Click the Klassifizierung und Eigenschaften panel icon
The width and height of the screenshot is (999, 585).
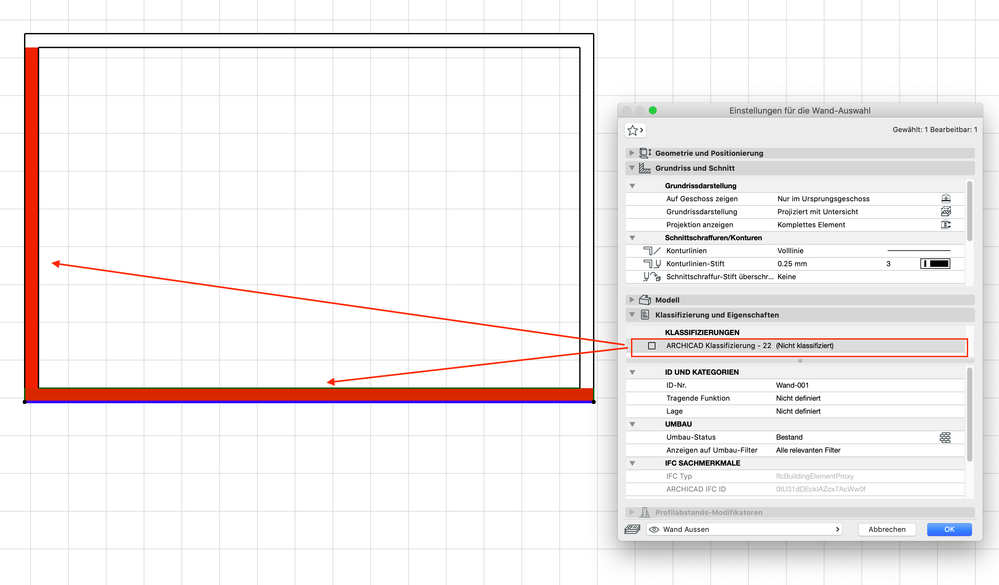645,315
